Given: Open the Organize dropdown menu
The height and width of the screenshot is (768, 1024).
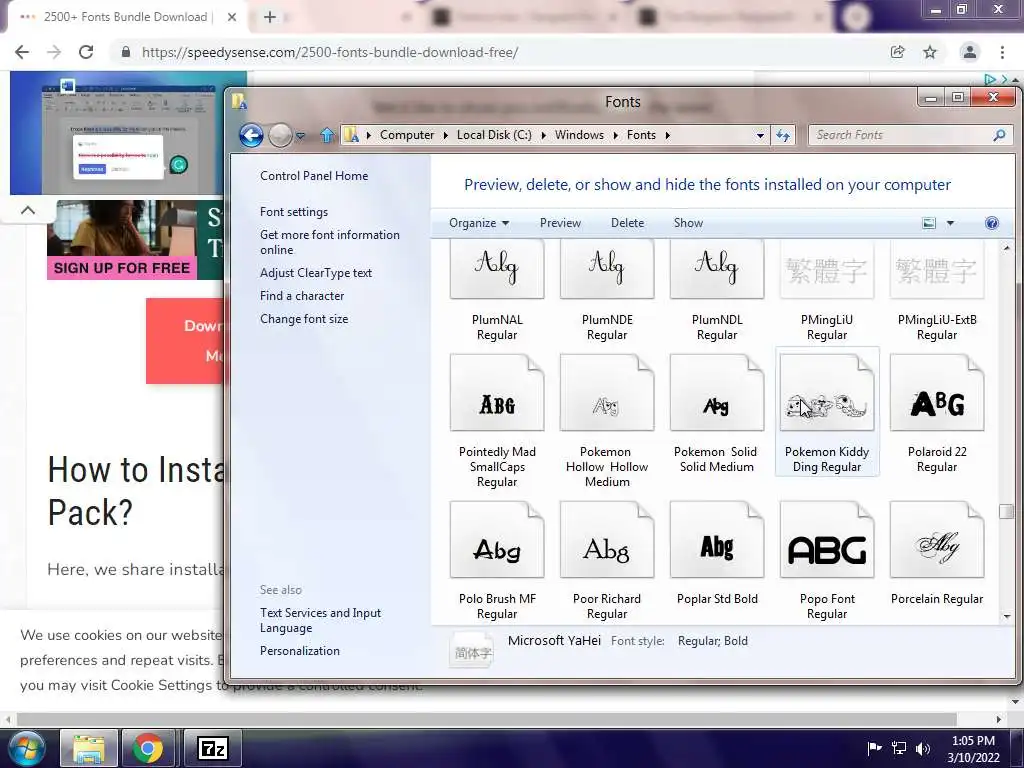Looking at the screenshot, I should pos(479,223).
